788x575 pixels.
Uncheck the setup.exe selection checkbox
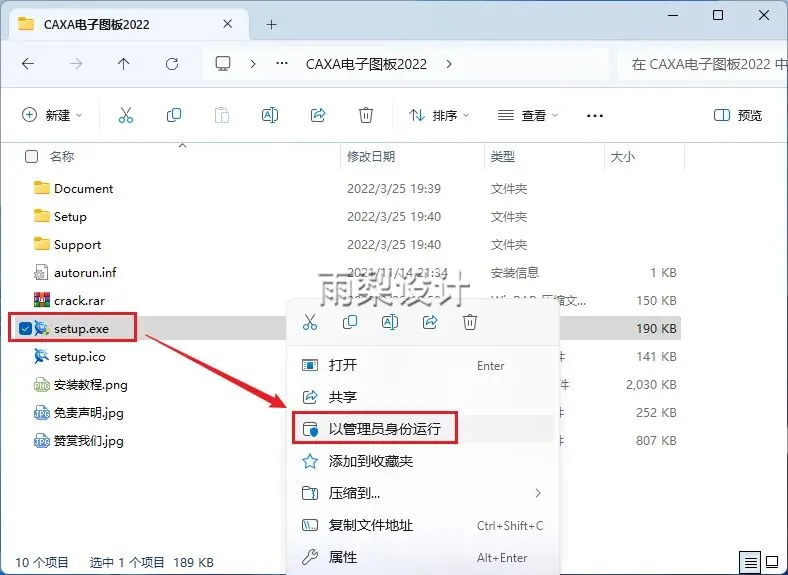25,328
